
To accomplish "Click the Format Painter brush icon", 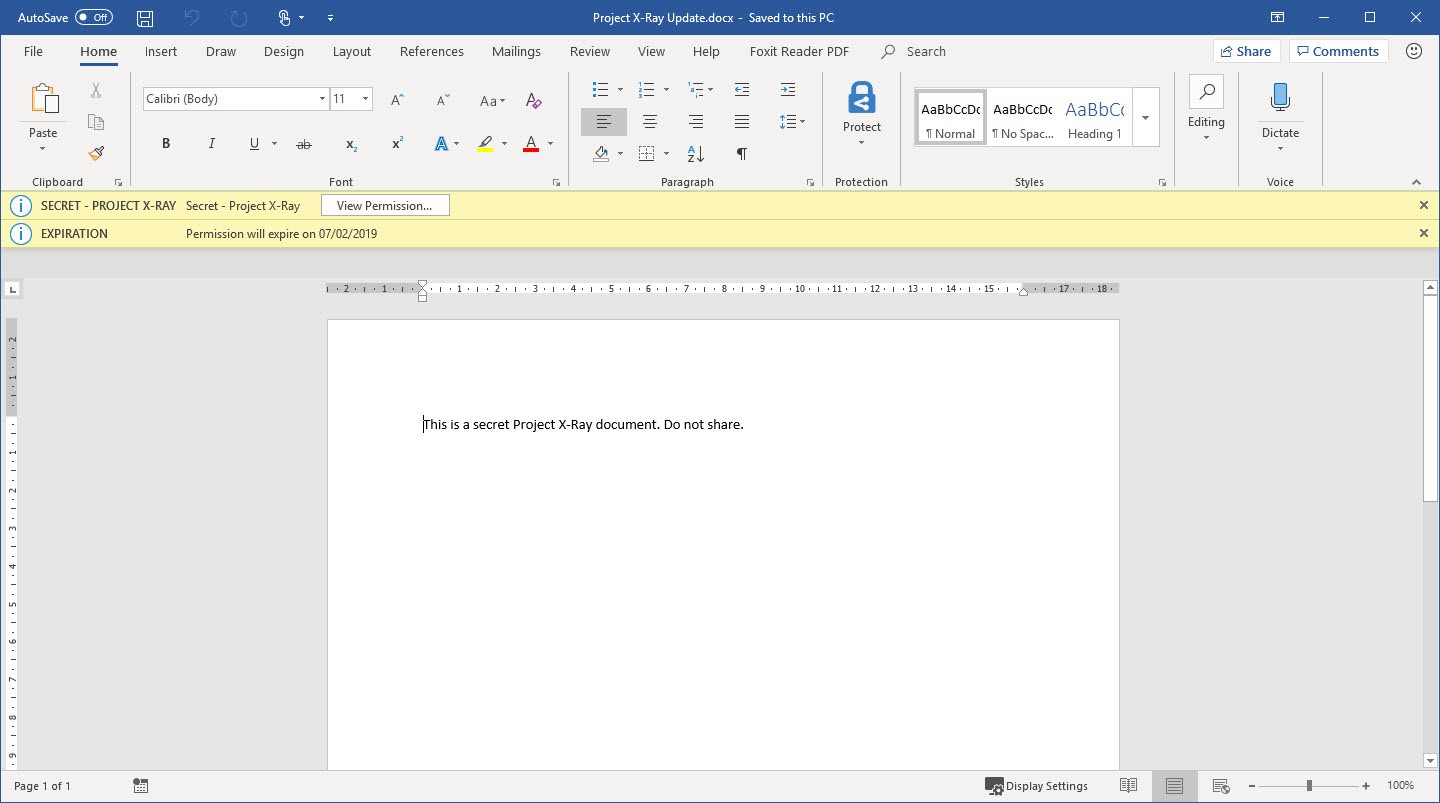I will [96, 153].
